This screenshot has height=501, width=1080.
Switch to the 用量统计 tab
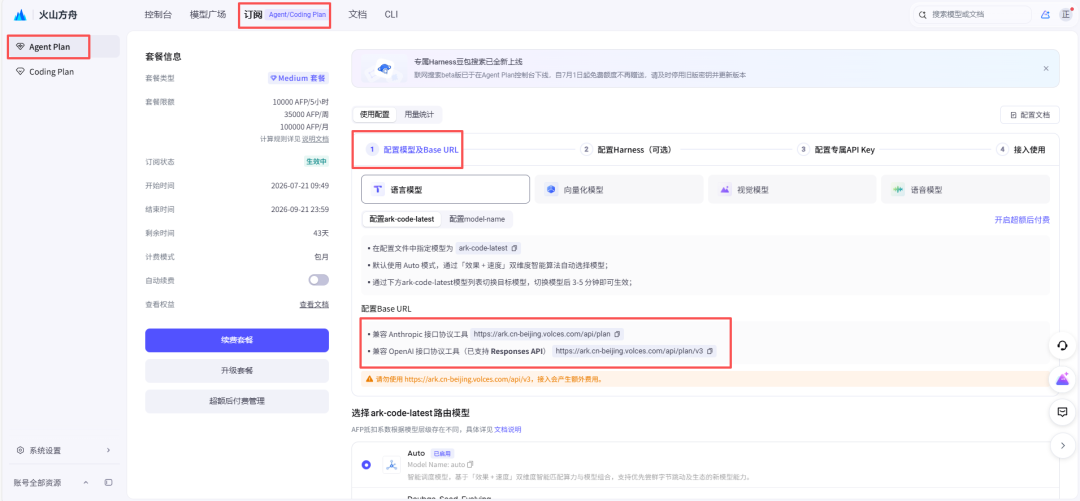(x=419, y=114)
